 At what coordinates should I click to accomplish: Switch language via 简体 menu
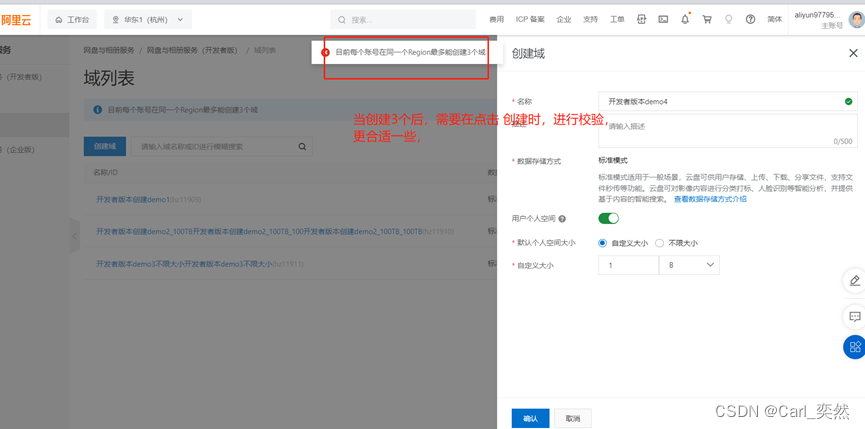click(775, 19)
